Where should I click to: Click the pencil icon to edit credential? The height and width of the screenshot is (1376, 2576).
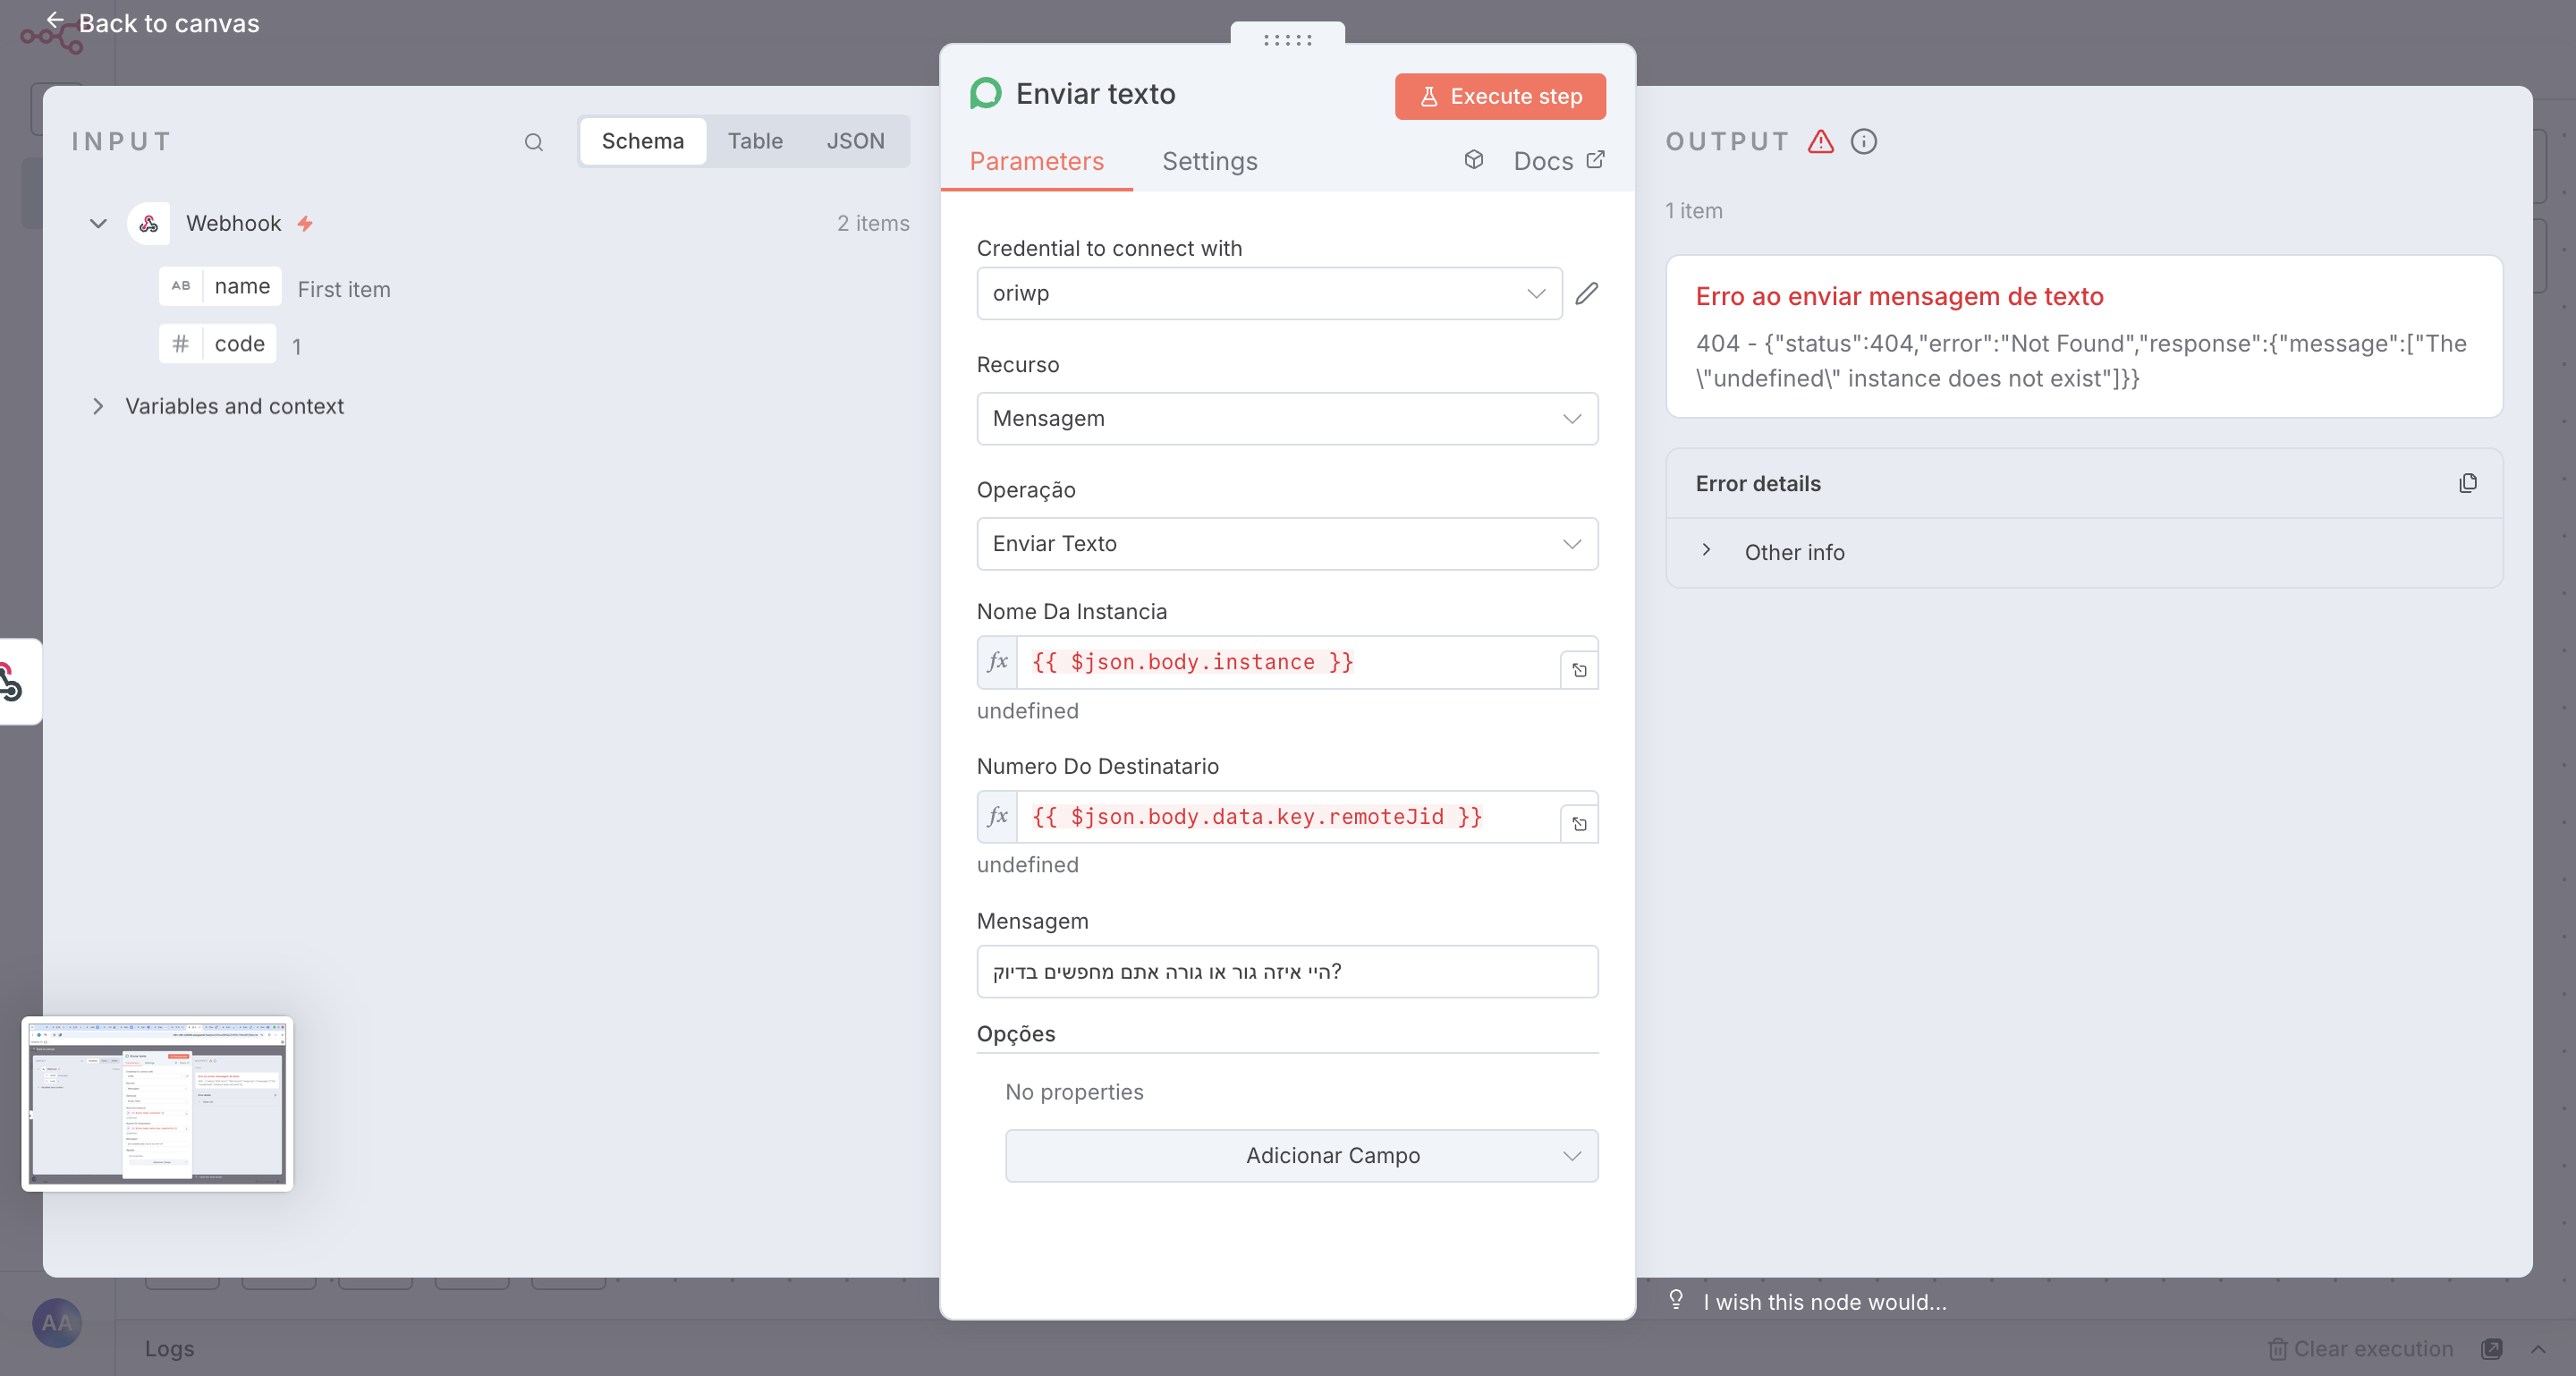click(1586, 293)
